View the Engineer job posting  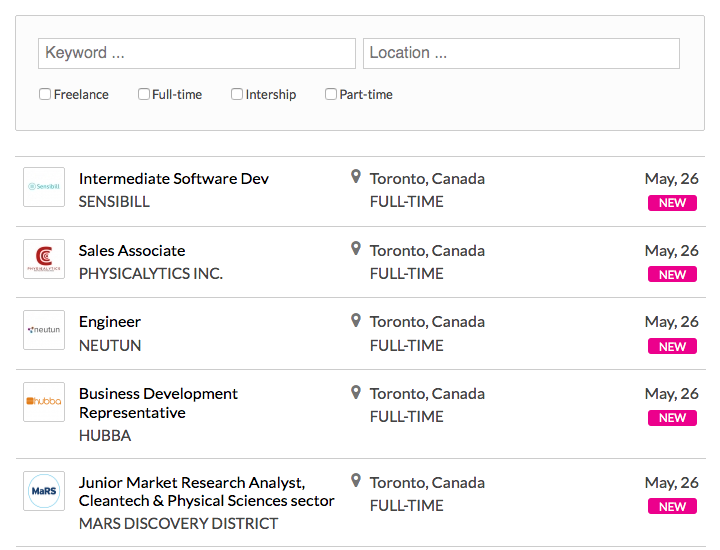(110, 322)
